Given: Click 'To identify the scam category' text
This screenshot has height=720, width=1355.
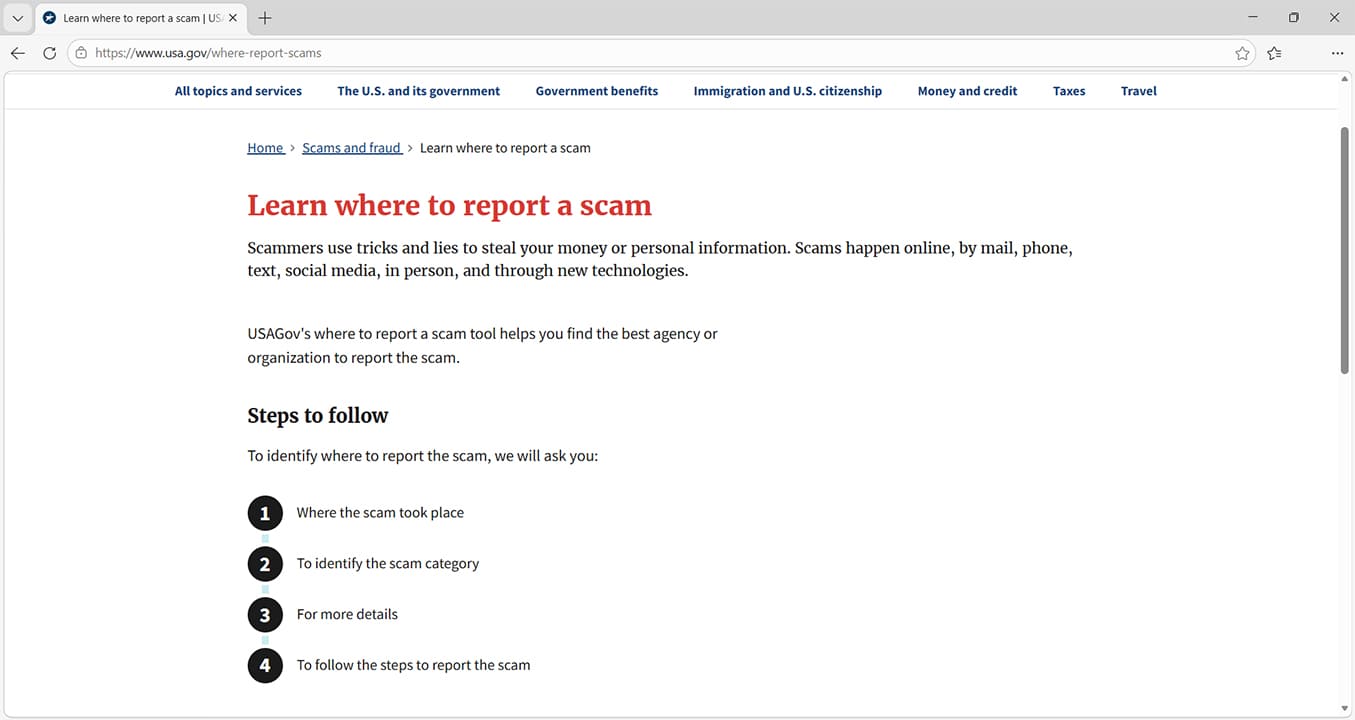Looking at the screenshot, I should pos(388,564).
